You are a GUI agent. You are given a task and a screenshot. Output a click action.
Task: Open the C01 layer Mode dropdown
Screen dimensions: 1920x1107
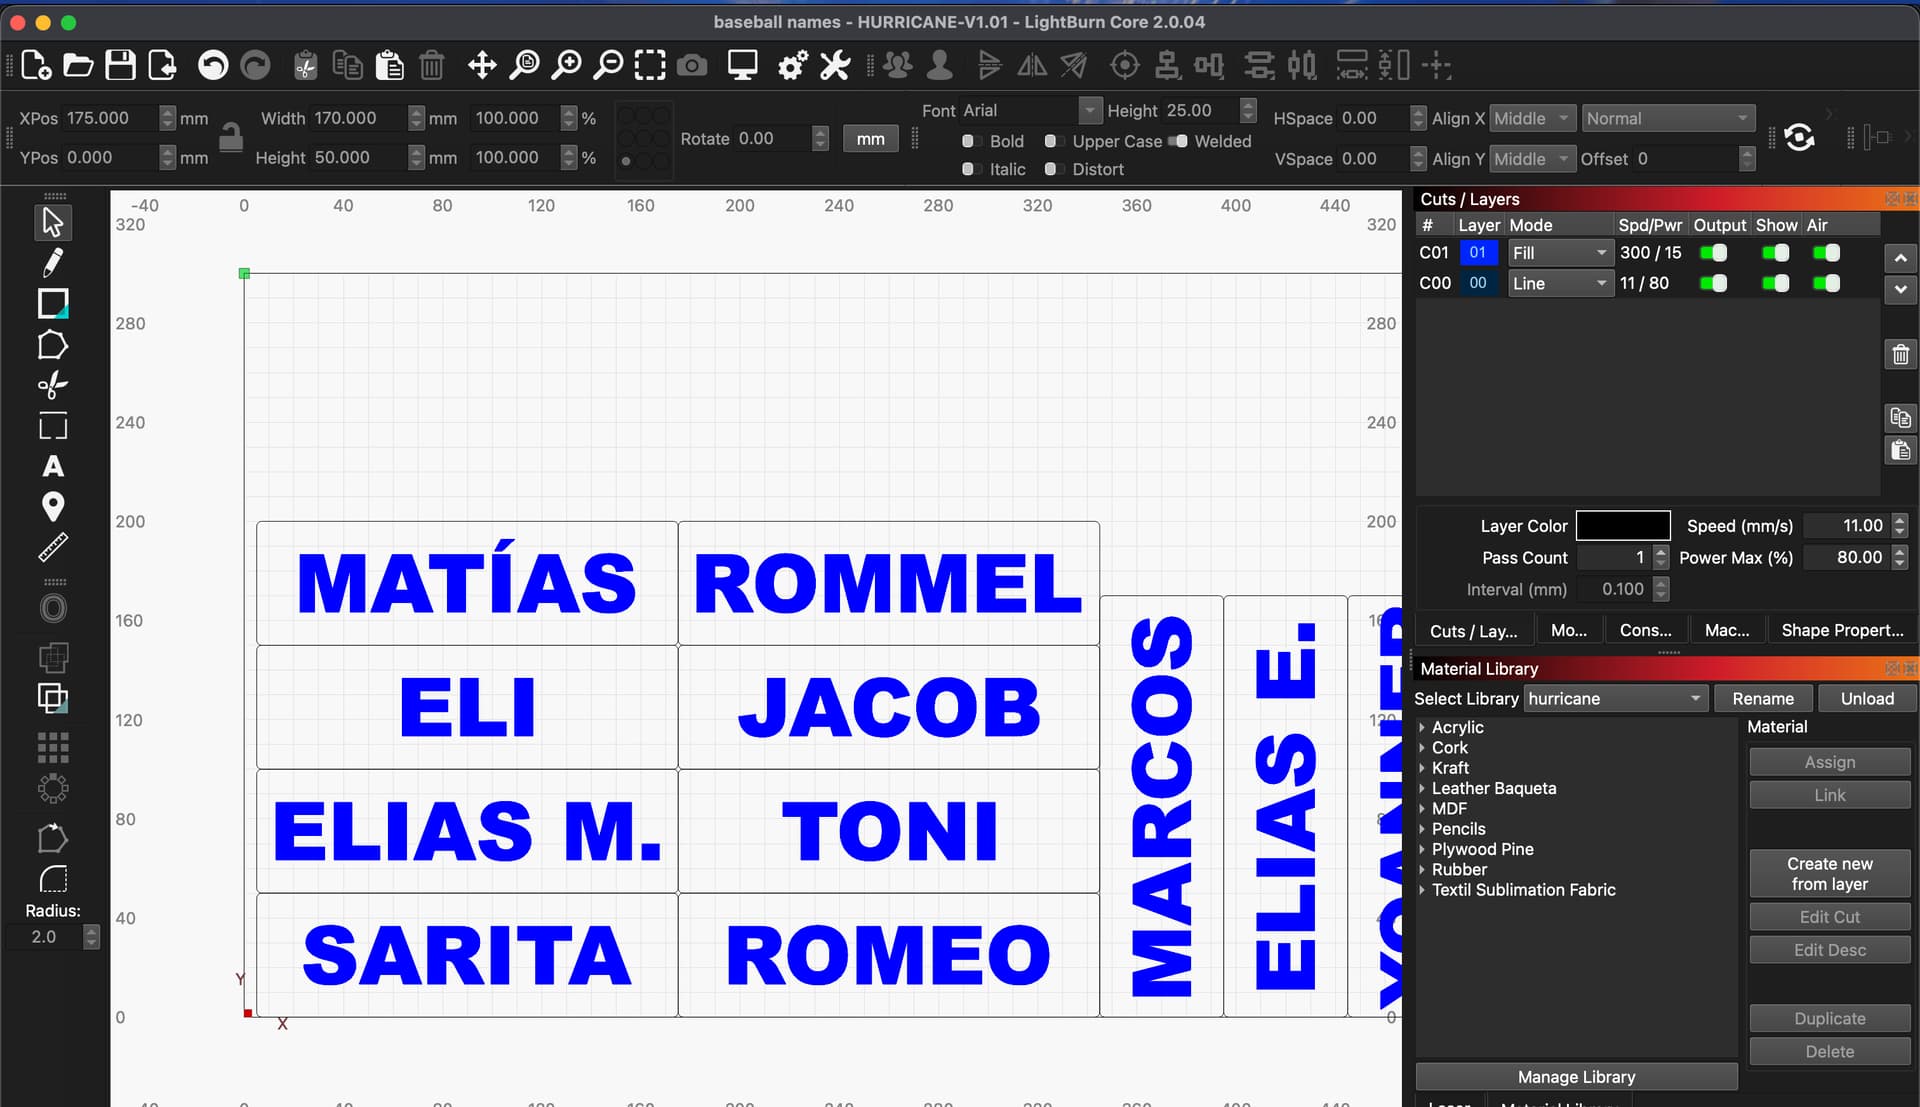[1559, 253]
